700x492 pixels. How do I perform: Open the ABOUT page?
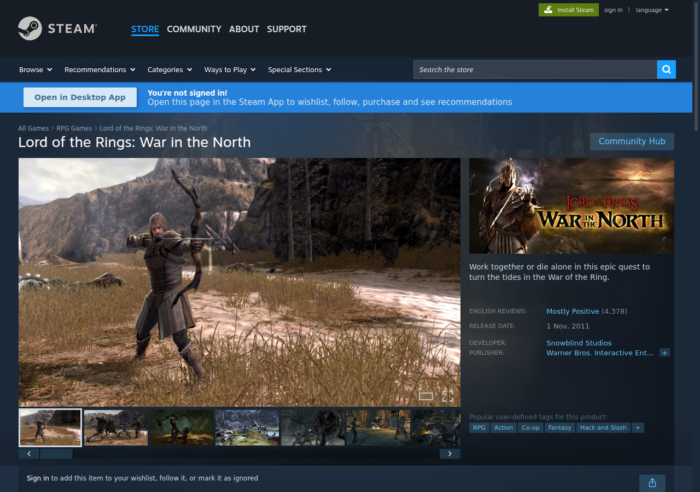[x=244, y=29]
